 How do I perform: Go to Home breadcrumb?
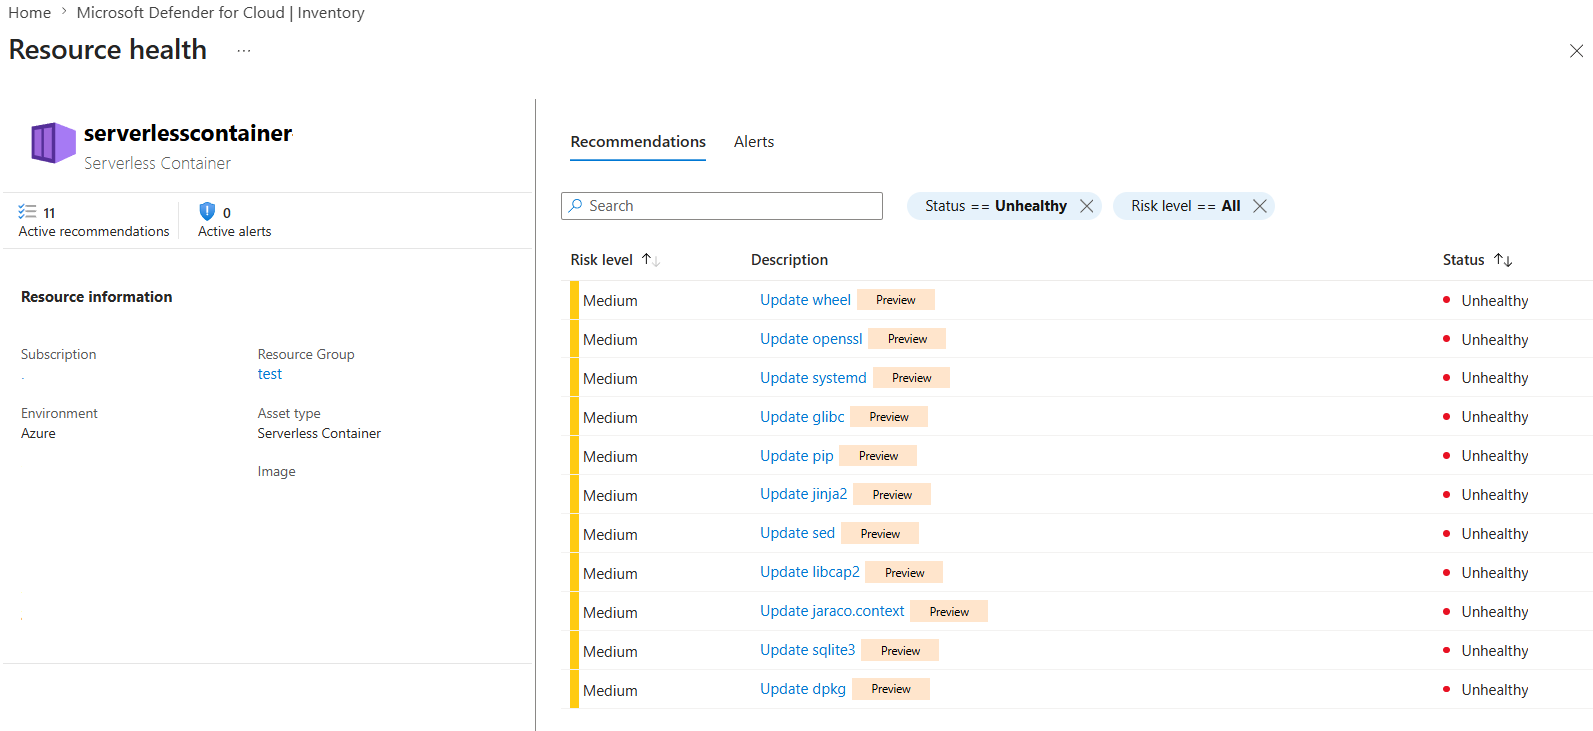[30, 13]
